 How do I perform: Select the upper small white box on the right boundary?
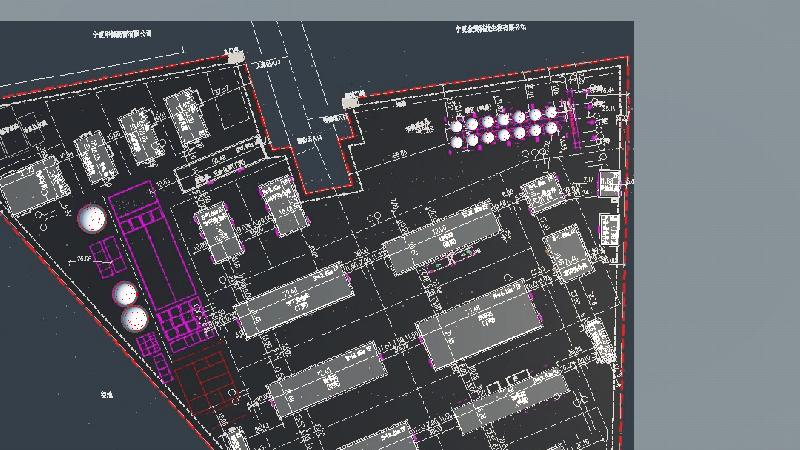[609, 183]
